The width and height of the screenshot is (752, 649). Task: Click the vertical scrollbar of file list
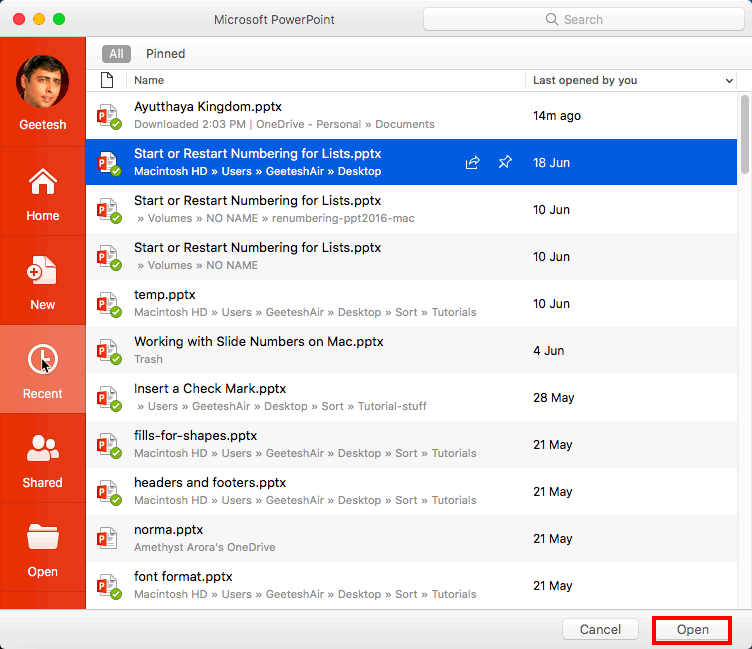pyautogui.click(x=744, y=135)
